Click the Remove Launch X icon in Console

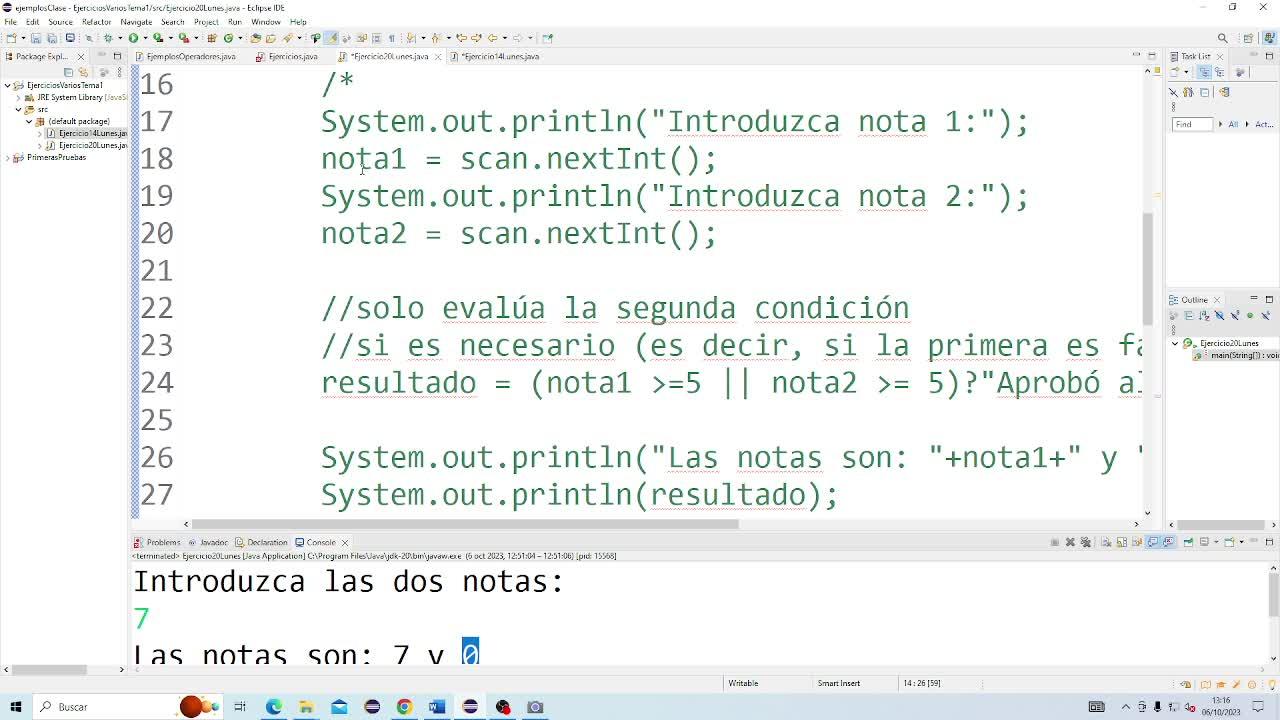click(x=1070, y=542)
